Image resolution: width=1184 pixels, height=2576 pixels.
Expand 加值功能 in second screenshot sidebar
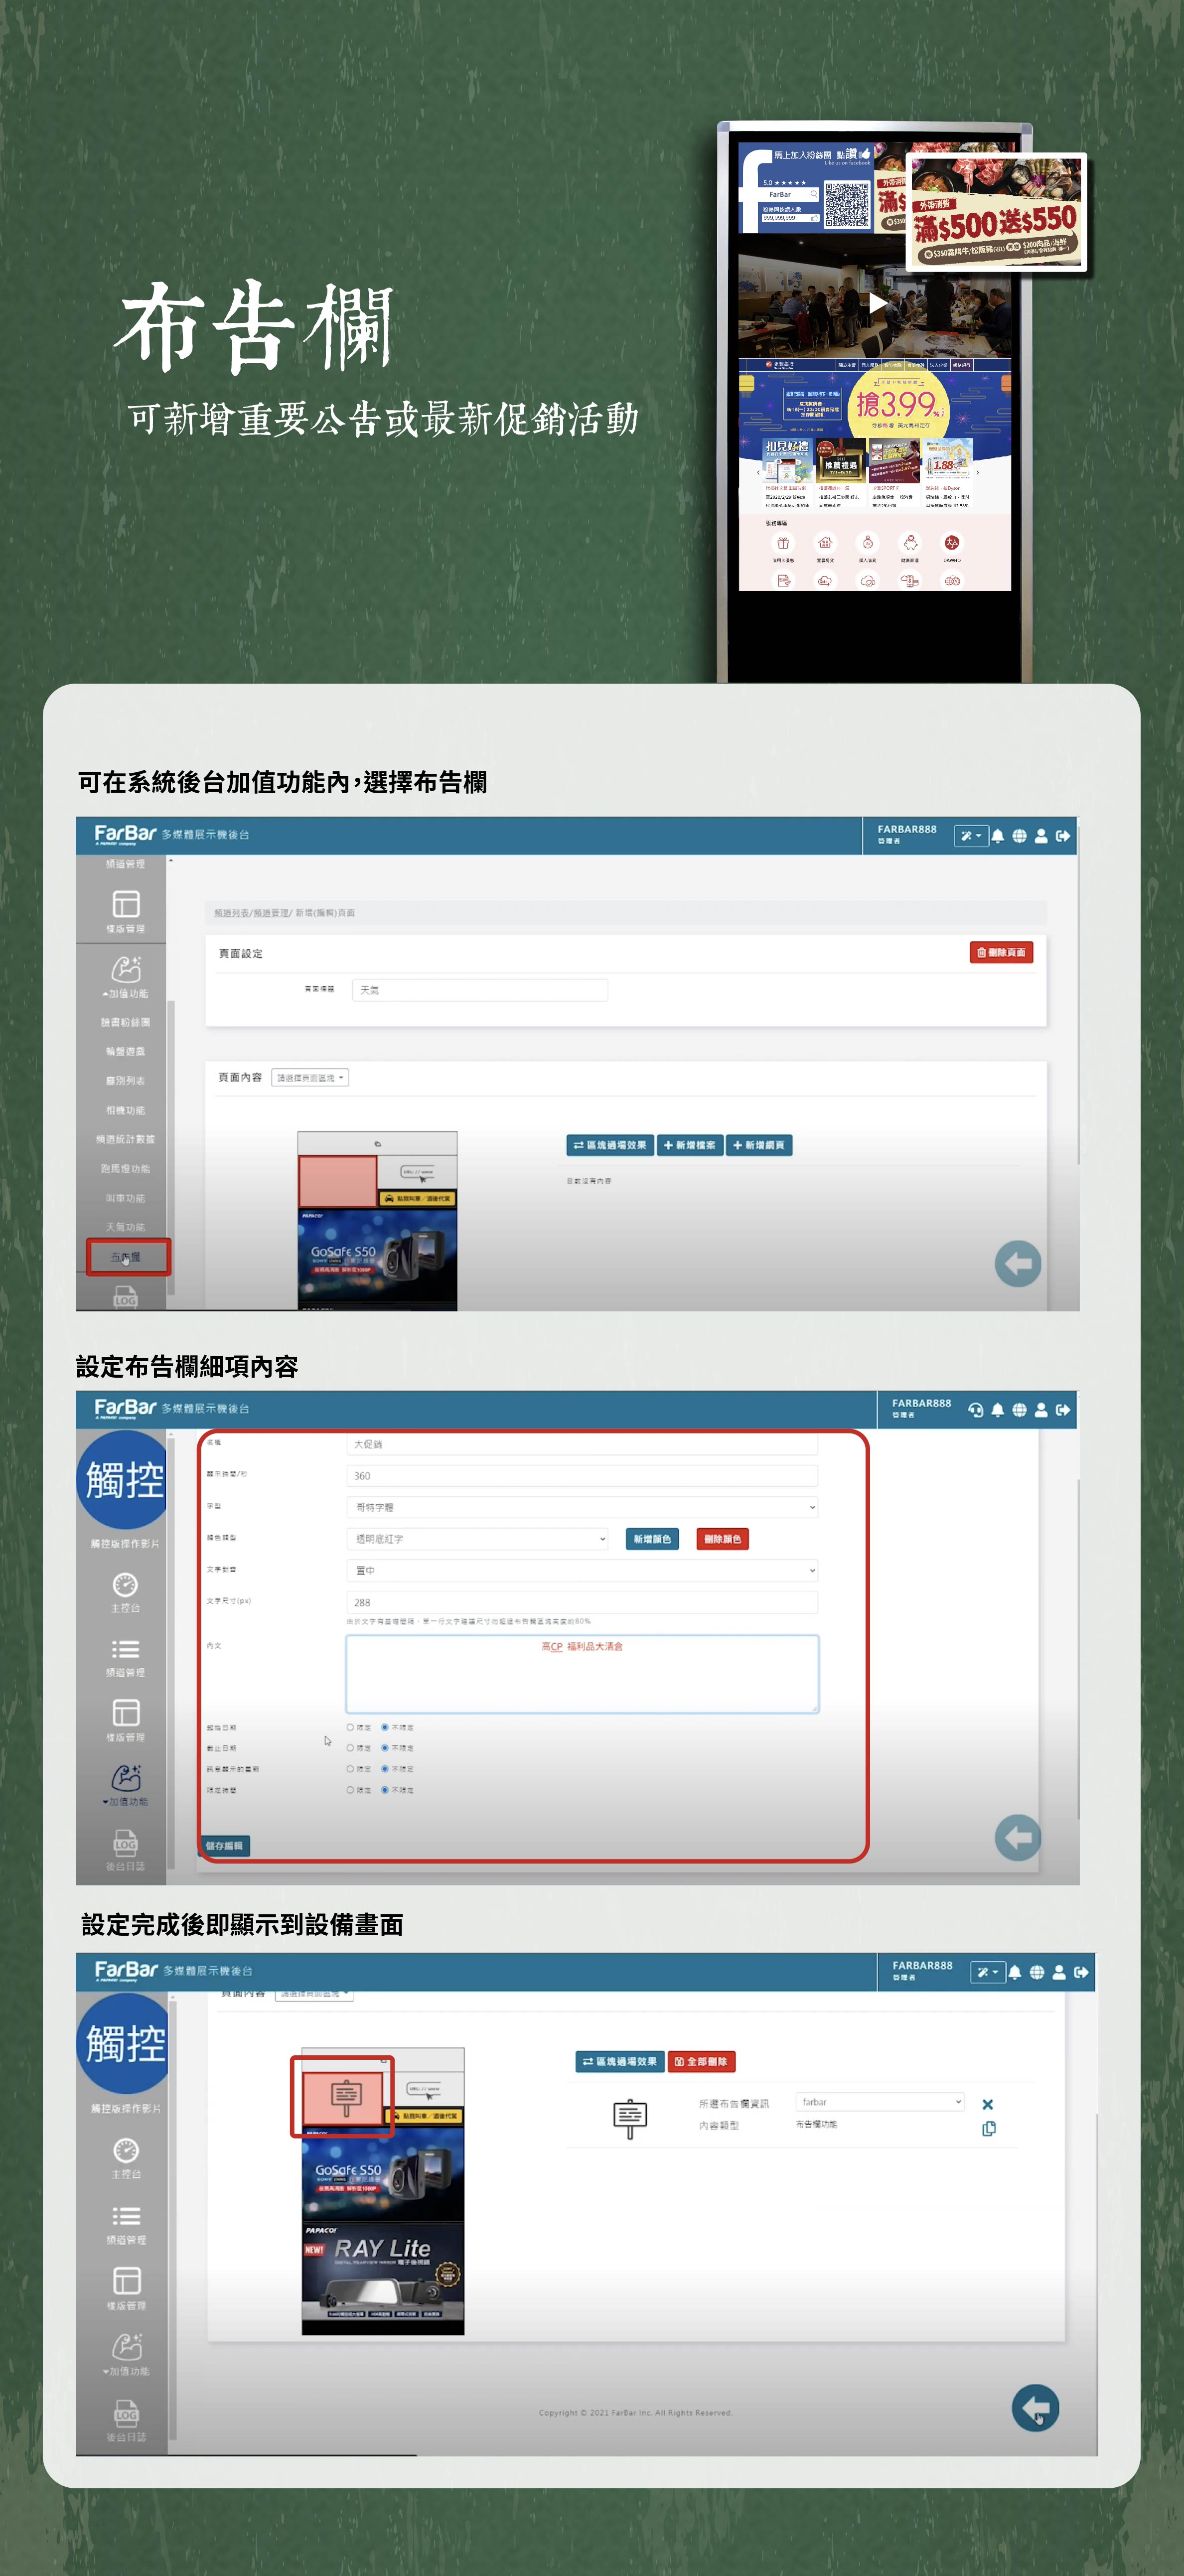coord(125,1802)
